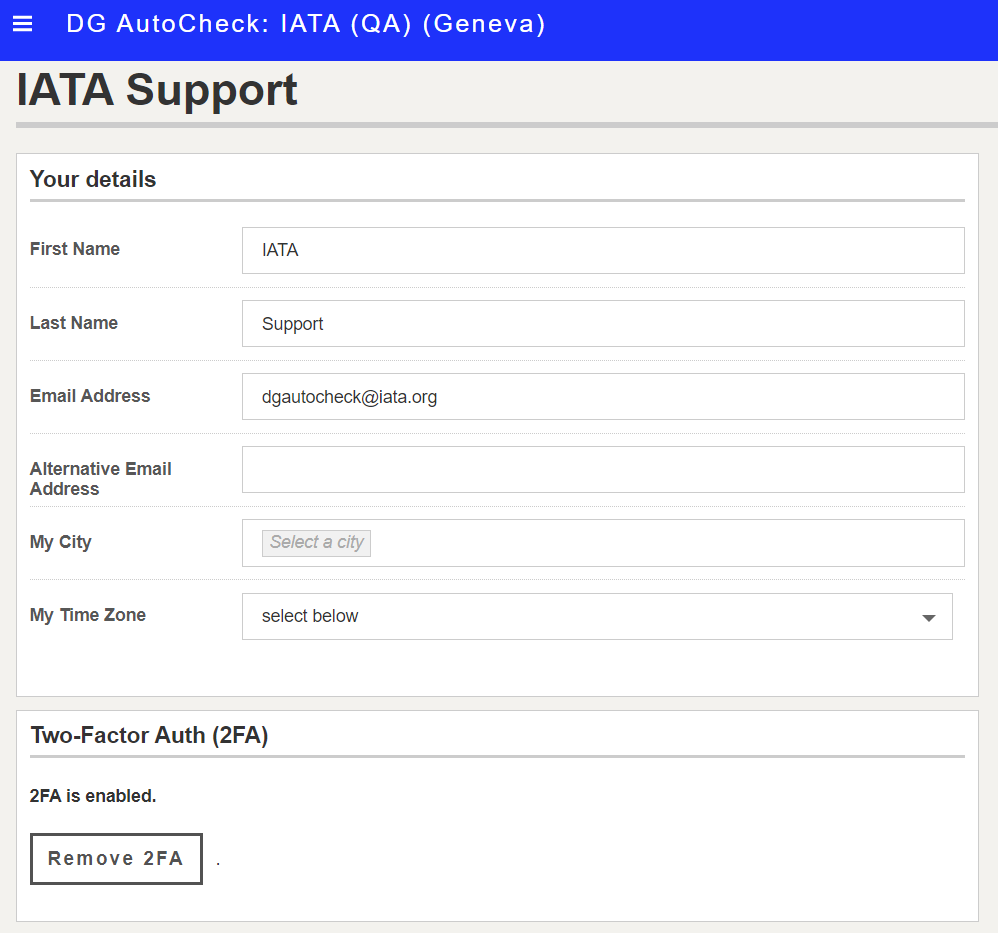Click the Alternative Email Address field
Screen dimensions: 998x933
603,470
